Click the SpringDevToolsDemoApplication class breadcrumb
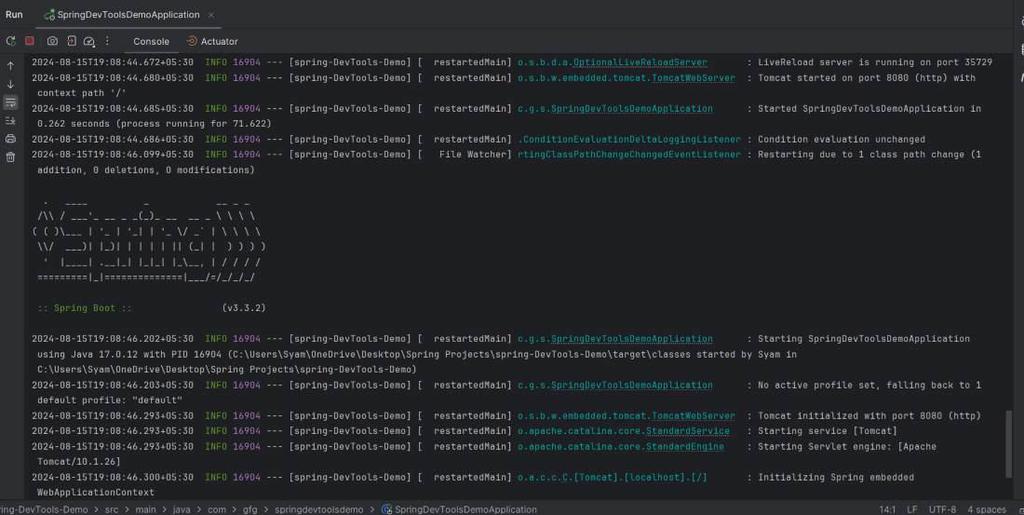 pos(466,509)
